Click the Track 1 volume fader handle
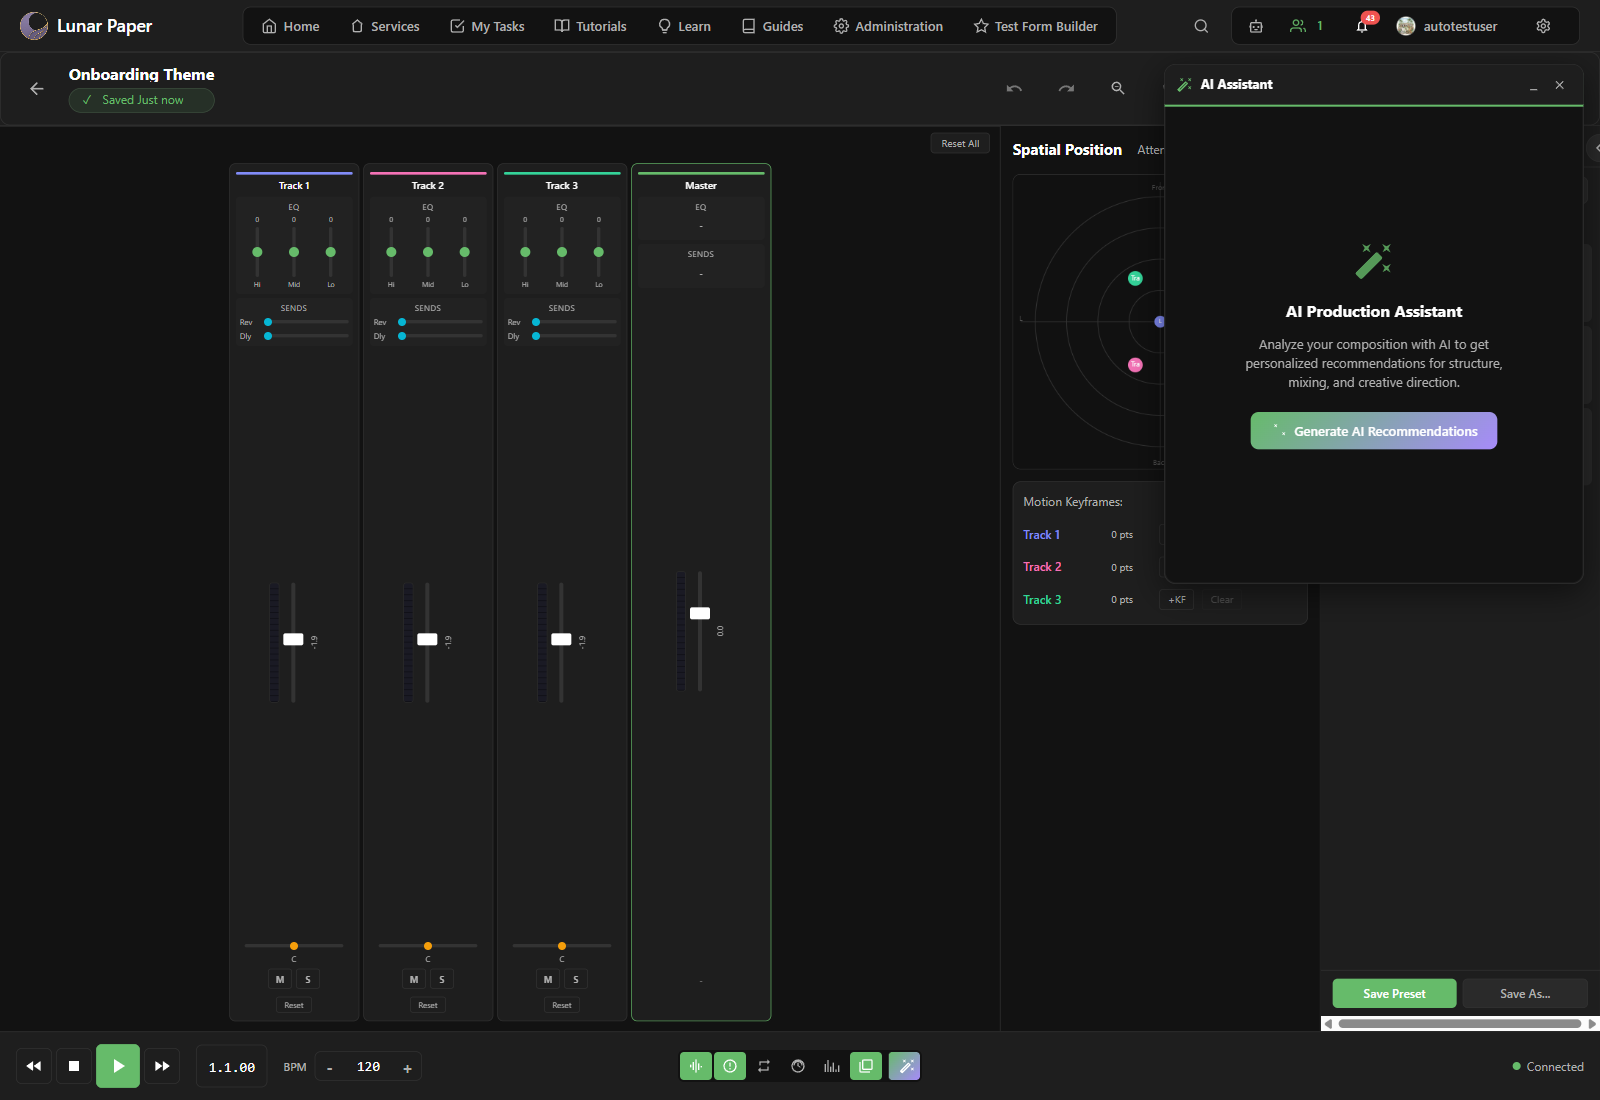 point(293,639)
